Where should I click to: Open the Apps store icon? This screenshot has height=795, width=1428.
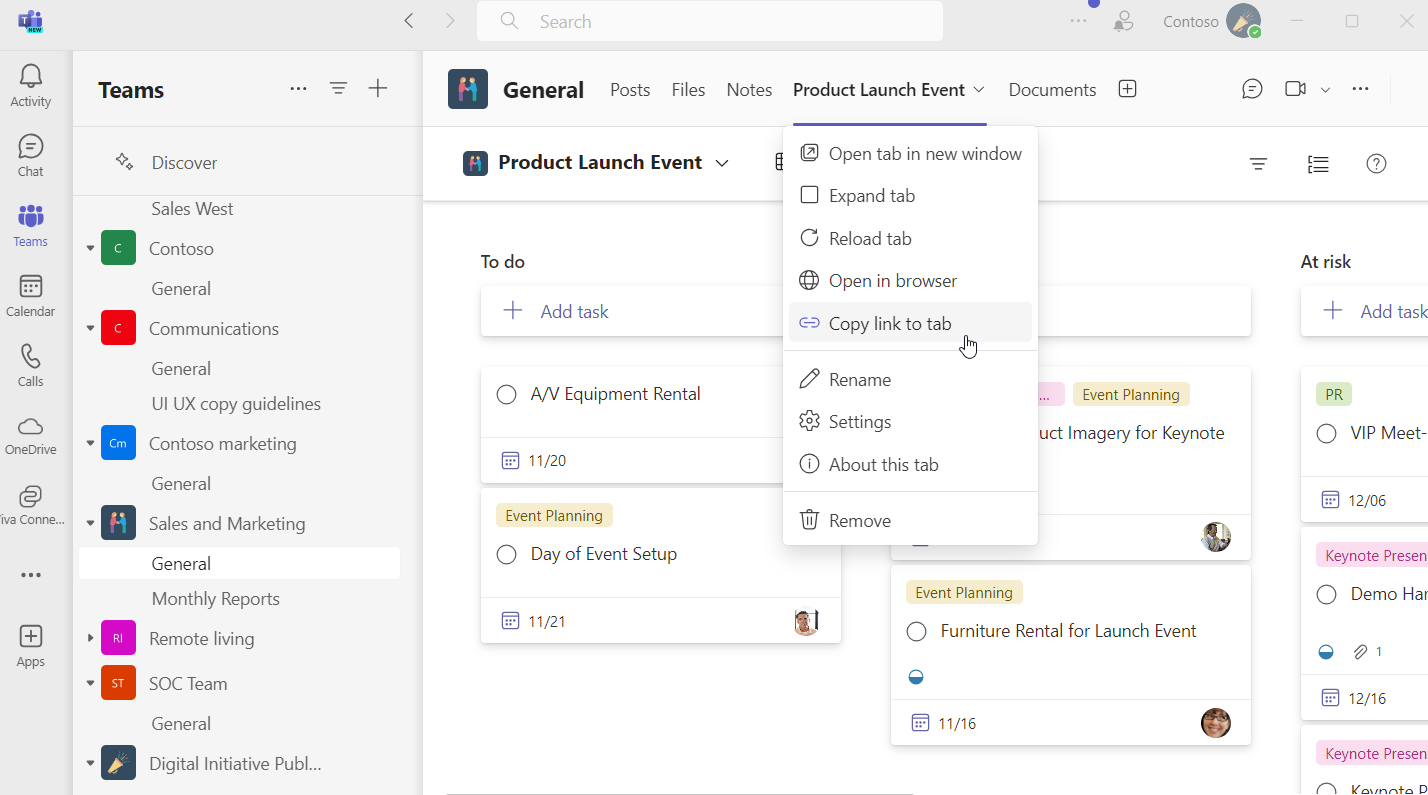[x=31, y=645]
